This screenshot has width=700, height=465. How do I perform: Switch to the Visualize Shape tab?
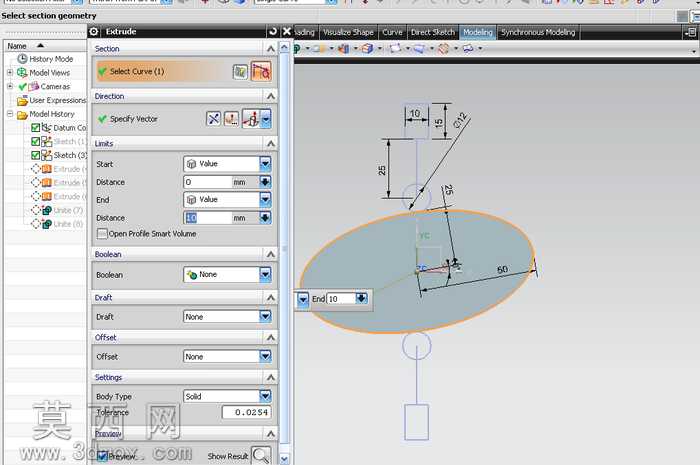(x=348, y=33)
